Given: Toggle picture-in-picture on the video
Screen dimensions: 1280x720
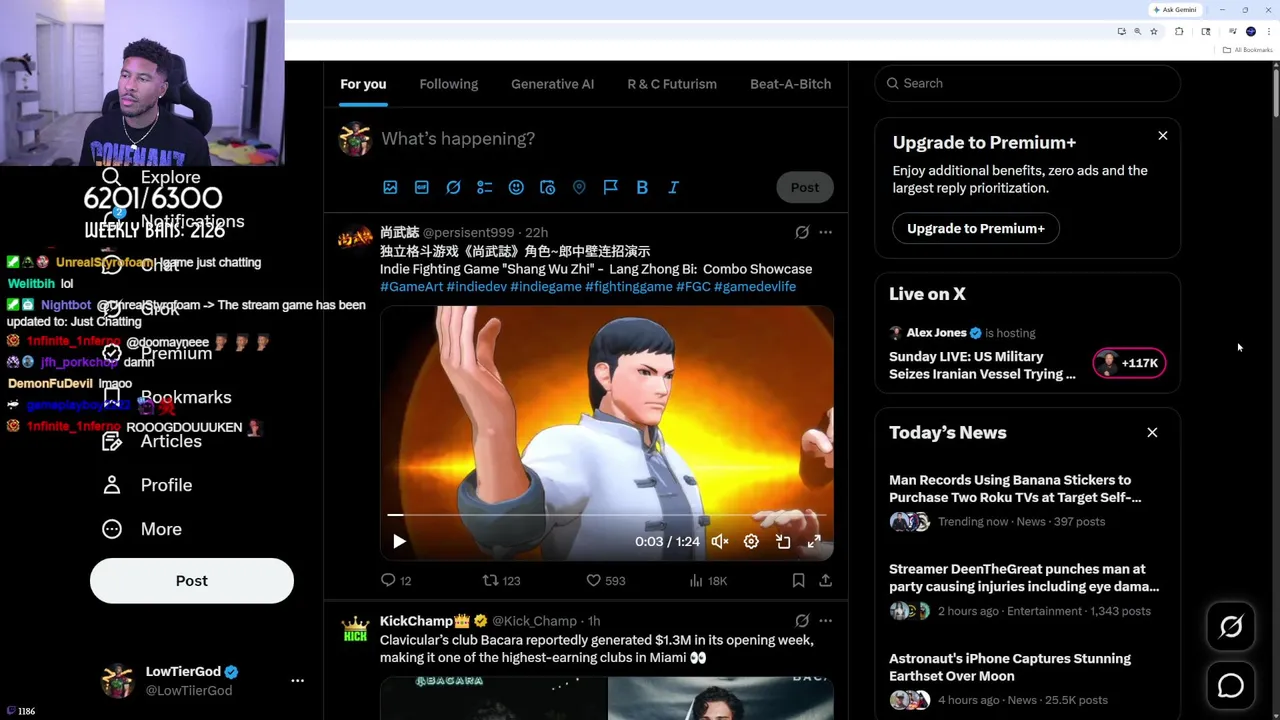Looking at the screenshot, I should 783,541.
